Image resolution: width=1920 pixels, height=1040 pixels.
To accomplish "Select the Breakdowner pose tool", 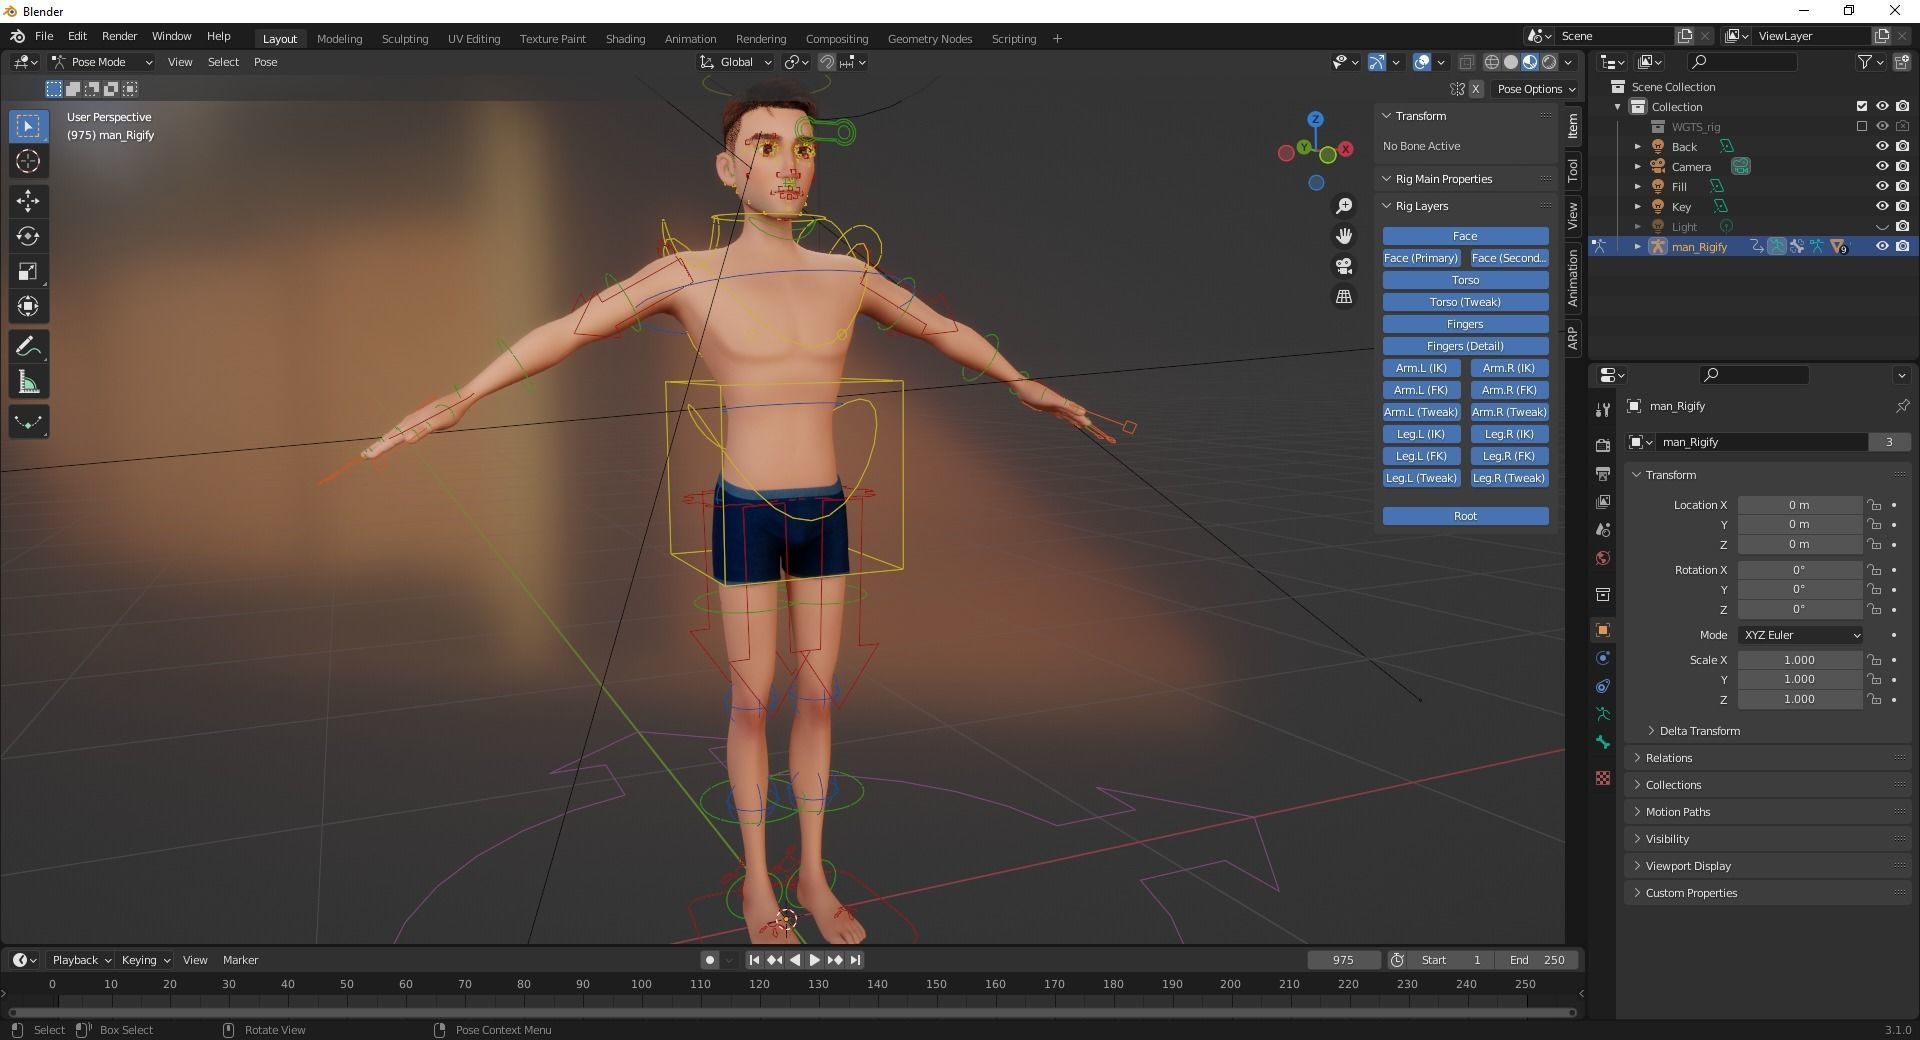I will pyautogui.click(x=28, y=422).
